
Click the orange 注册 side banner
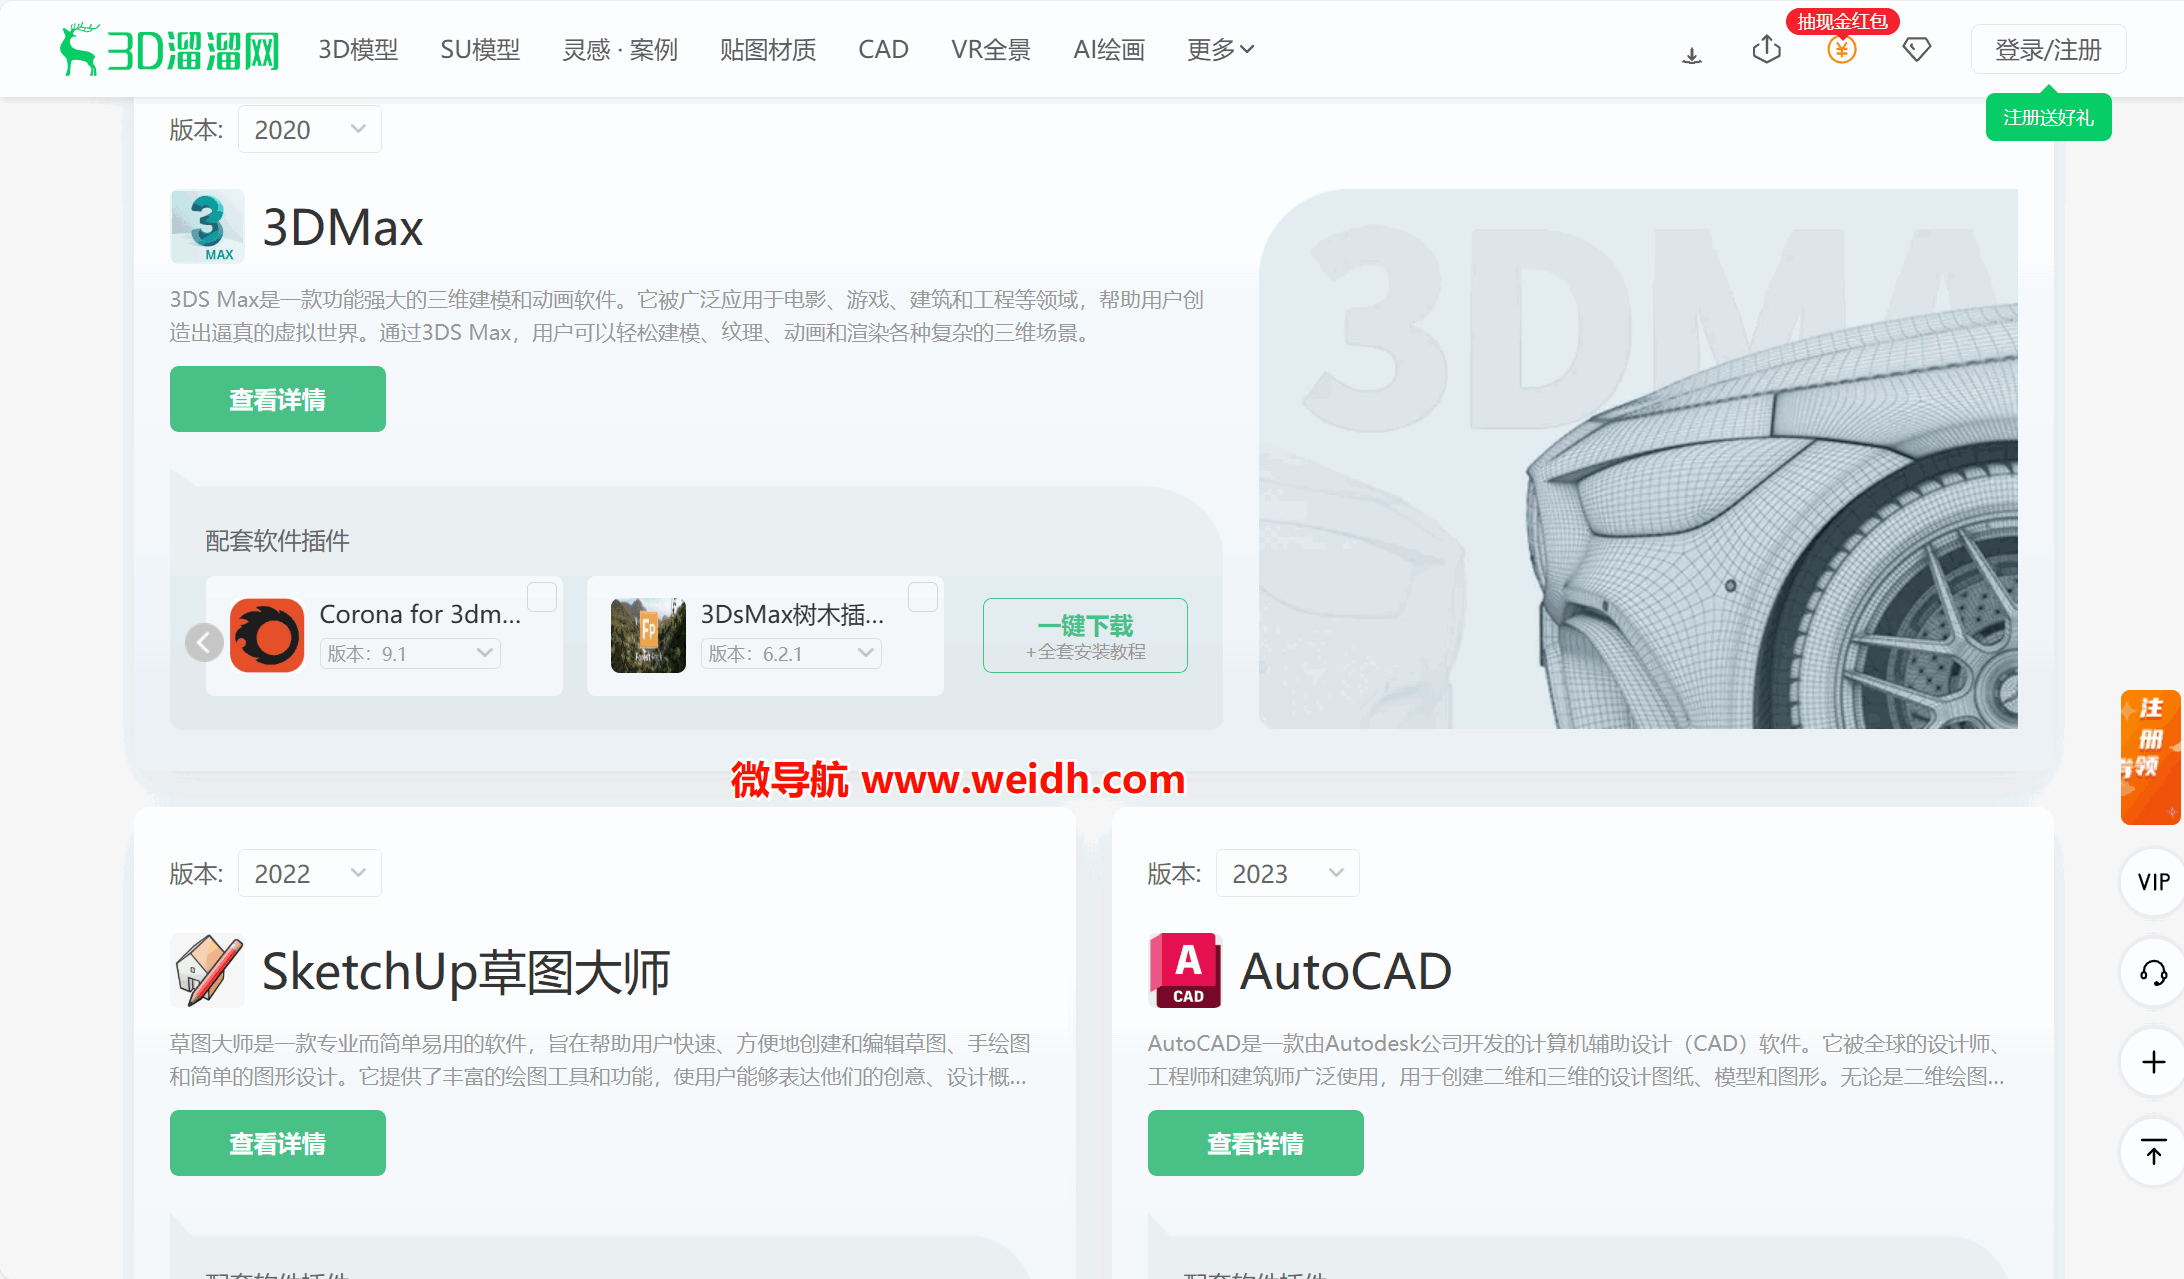pos(2151,757)
